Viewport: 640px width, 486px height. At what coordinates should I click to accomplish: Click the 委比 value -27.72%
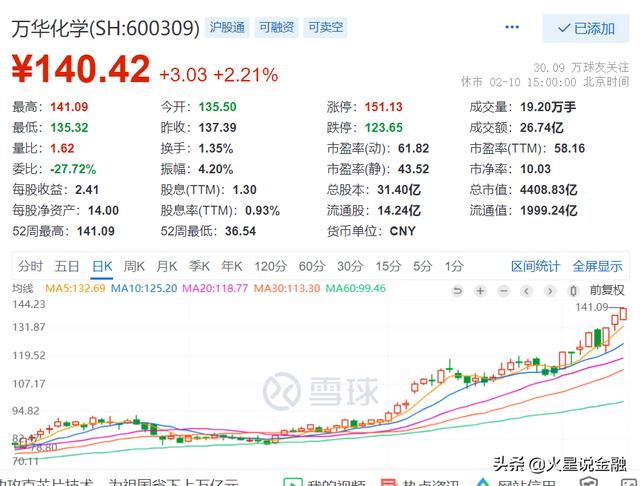coord(73,169)
